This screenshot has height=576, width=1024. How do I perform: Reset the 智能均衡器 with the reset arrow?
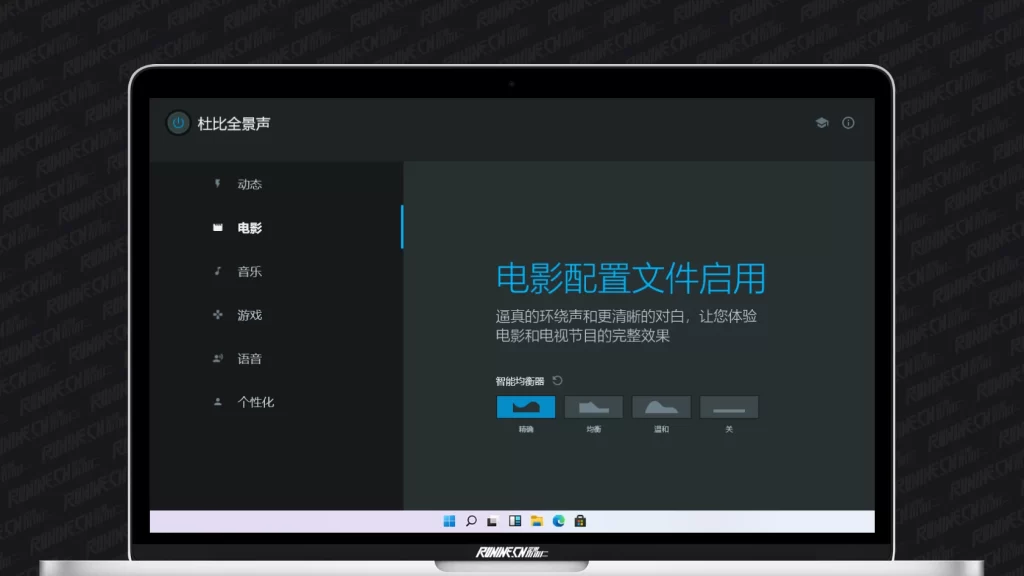click(x=558, y=380)
